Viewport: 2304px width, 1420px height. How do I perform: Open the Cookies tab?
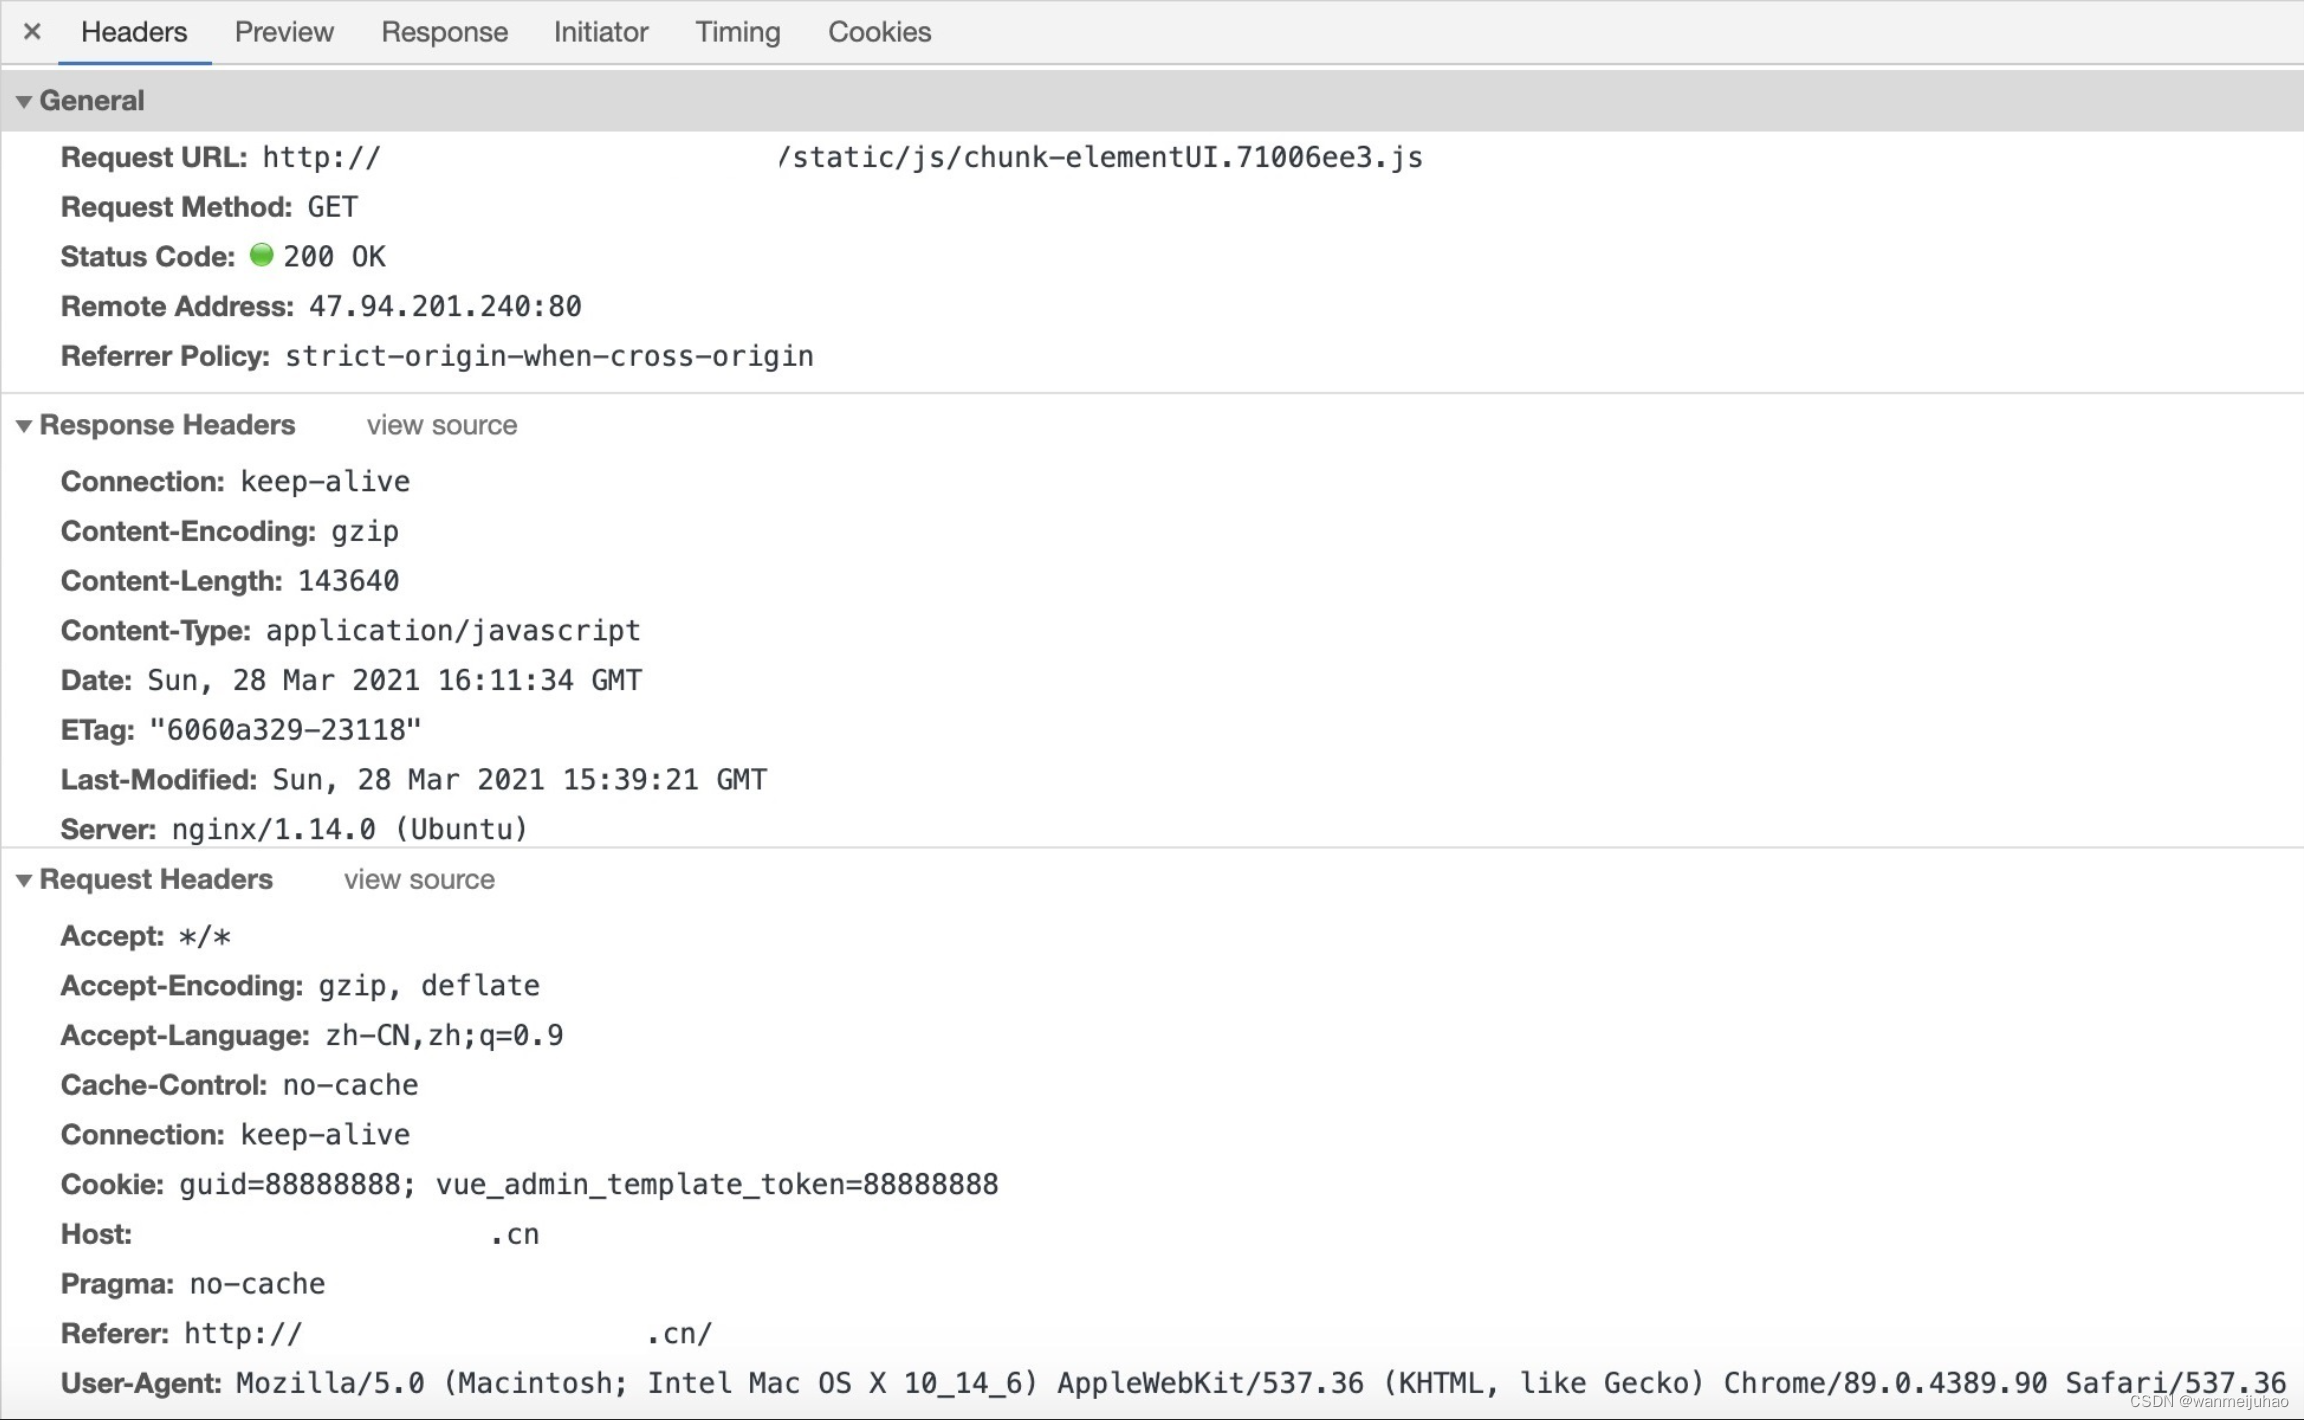pyautogui.click(x=879, y=32)
